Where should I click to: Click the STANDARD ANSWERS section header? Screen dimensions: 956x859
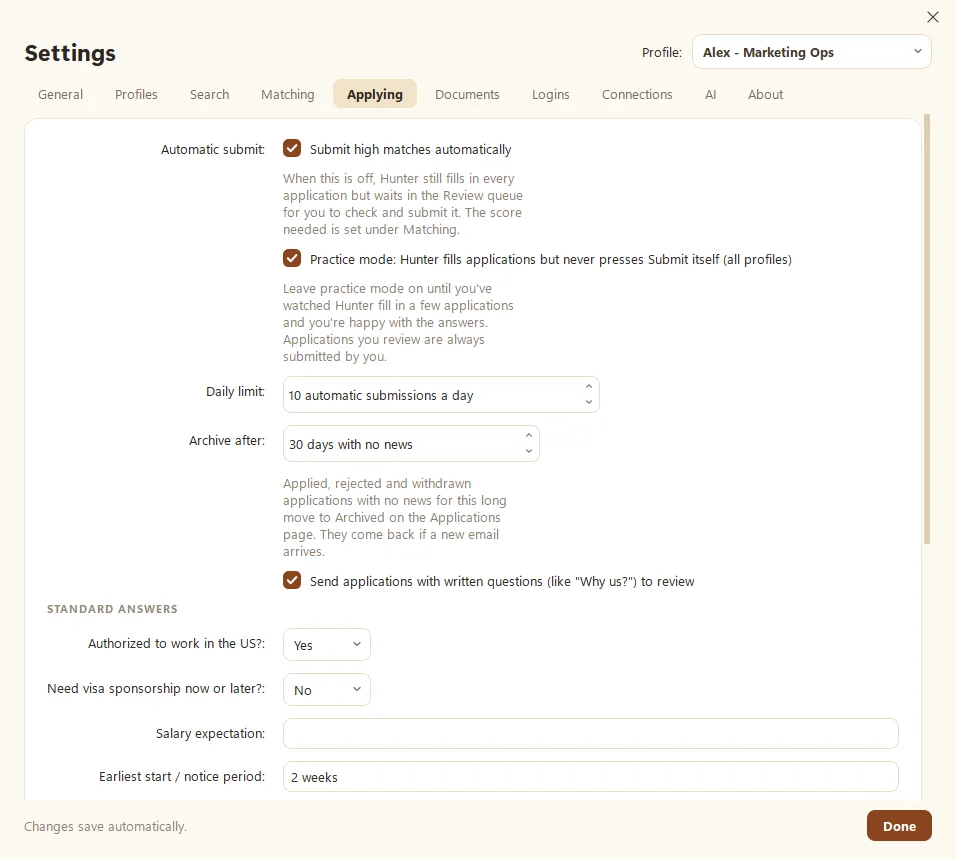pos(112,609)
